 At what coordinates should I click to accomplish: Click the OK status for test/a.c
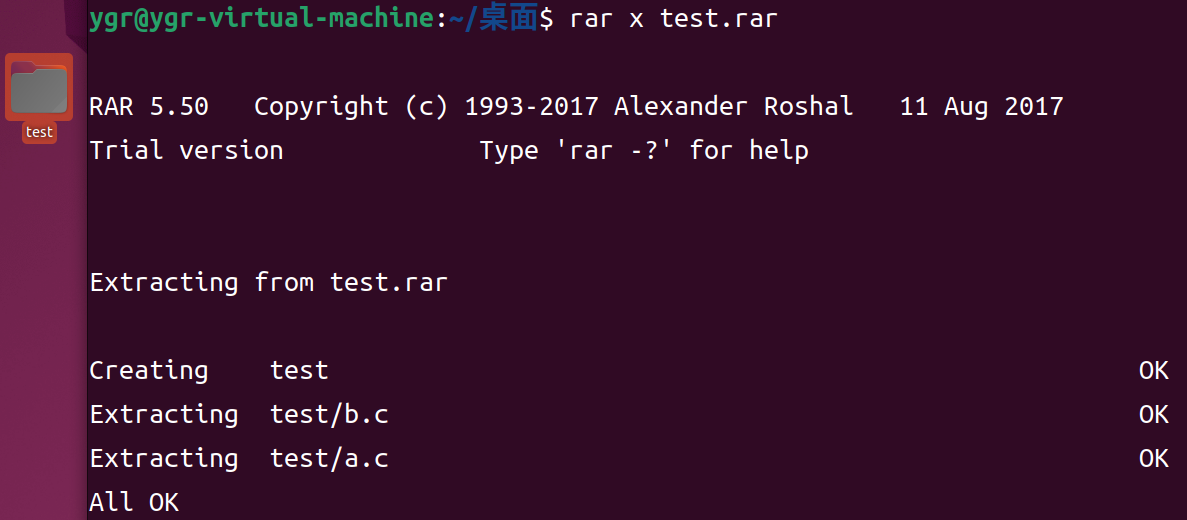(1154, 458)
